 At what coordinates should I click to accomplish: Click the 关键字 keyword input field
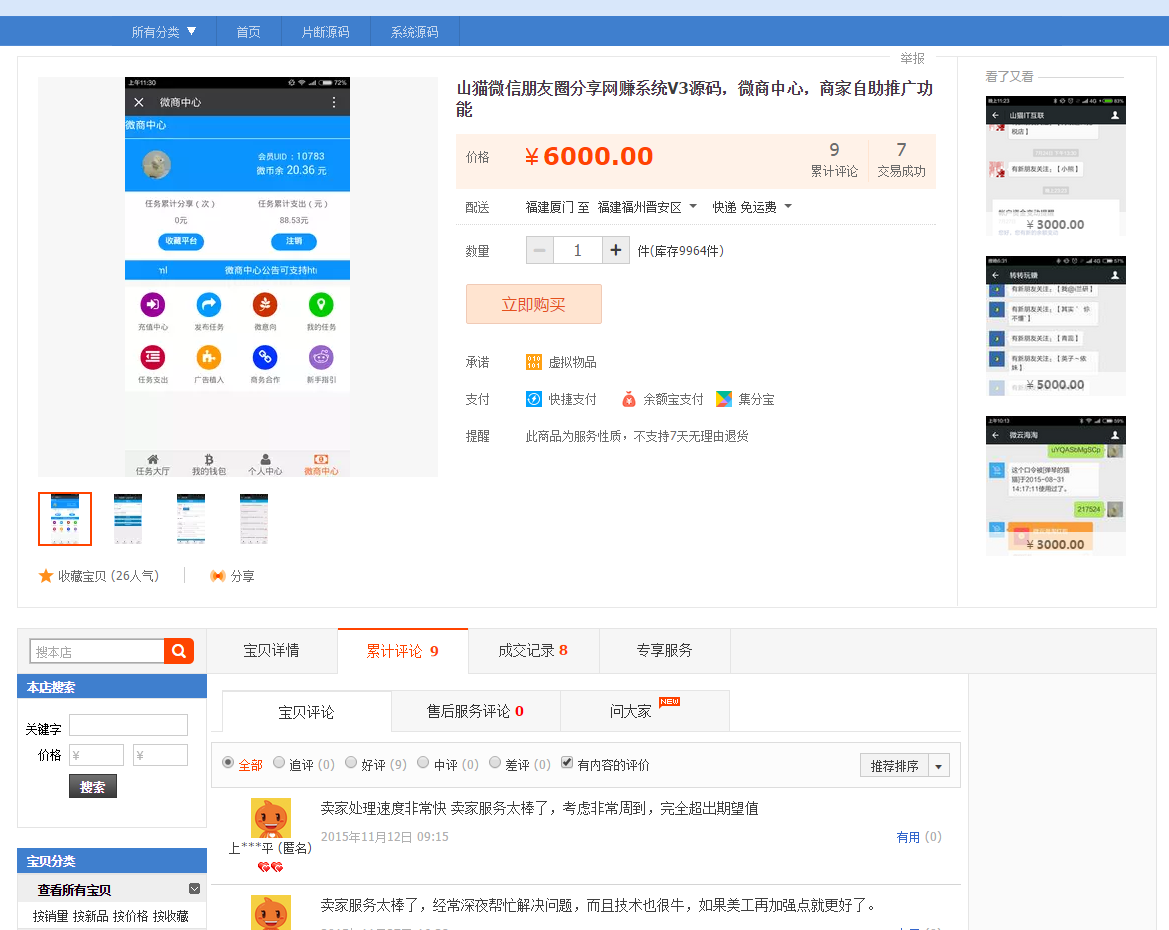point(128,725)
